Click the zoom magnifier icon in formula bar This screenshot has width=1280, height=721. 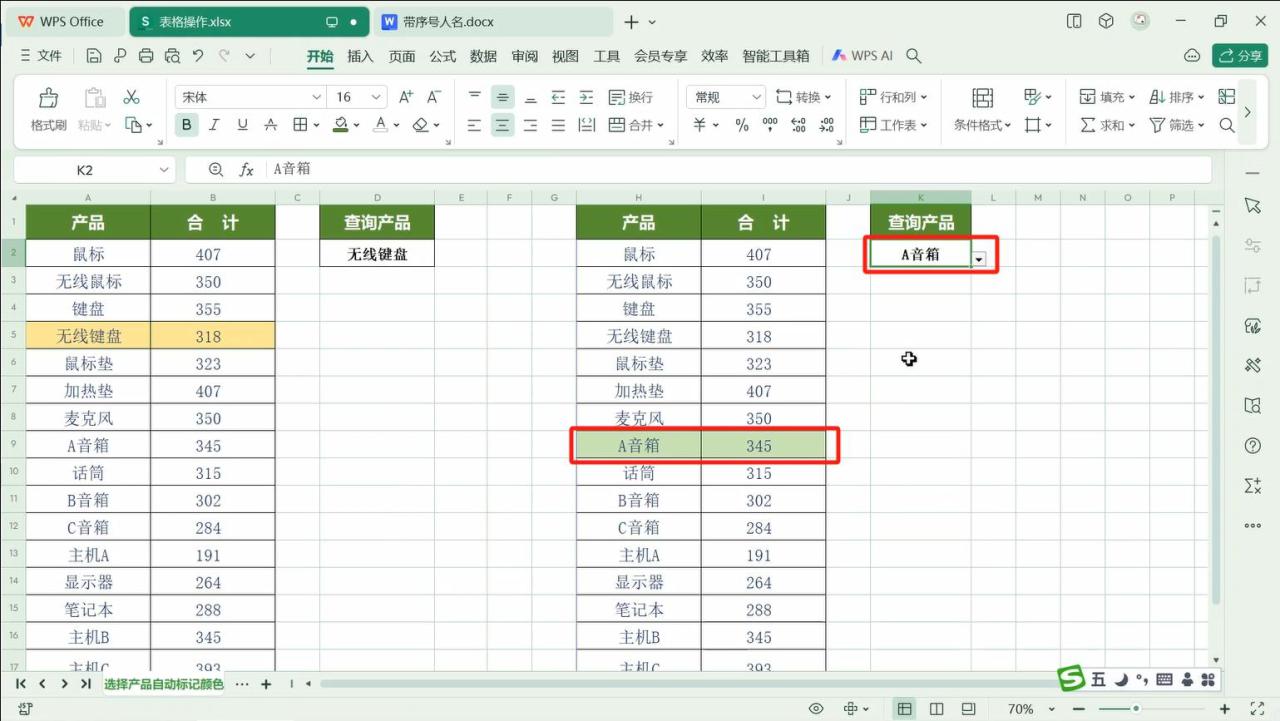[216, 170]
